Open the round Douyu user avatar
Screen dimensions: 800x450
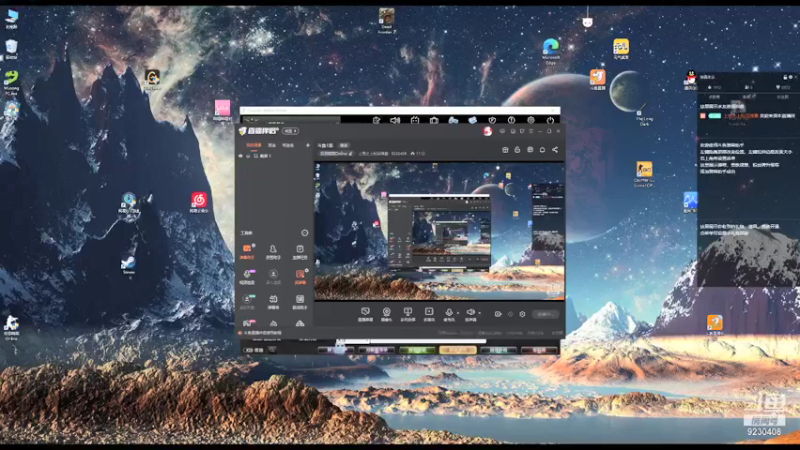tap(487, 131)
